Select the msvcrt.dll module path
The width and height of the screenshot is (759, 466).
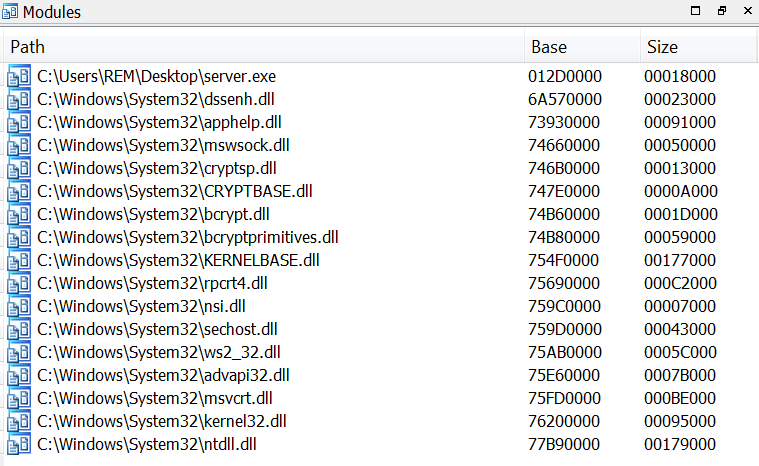pos(155,398)
